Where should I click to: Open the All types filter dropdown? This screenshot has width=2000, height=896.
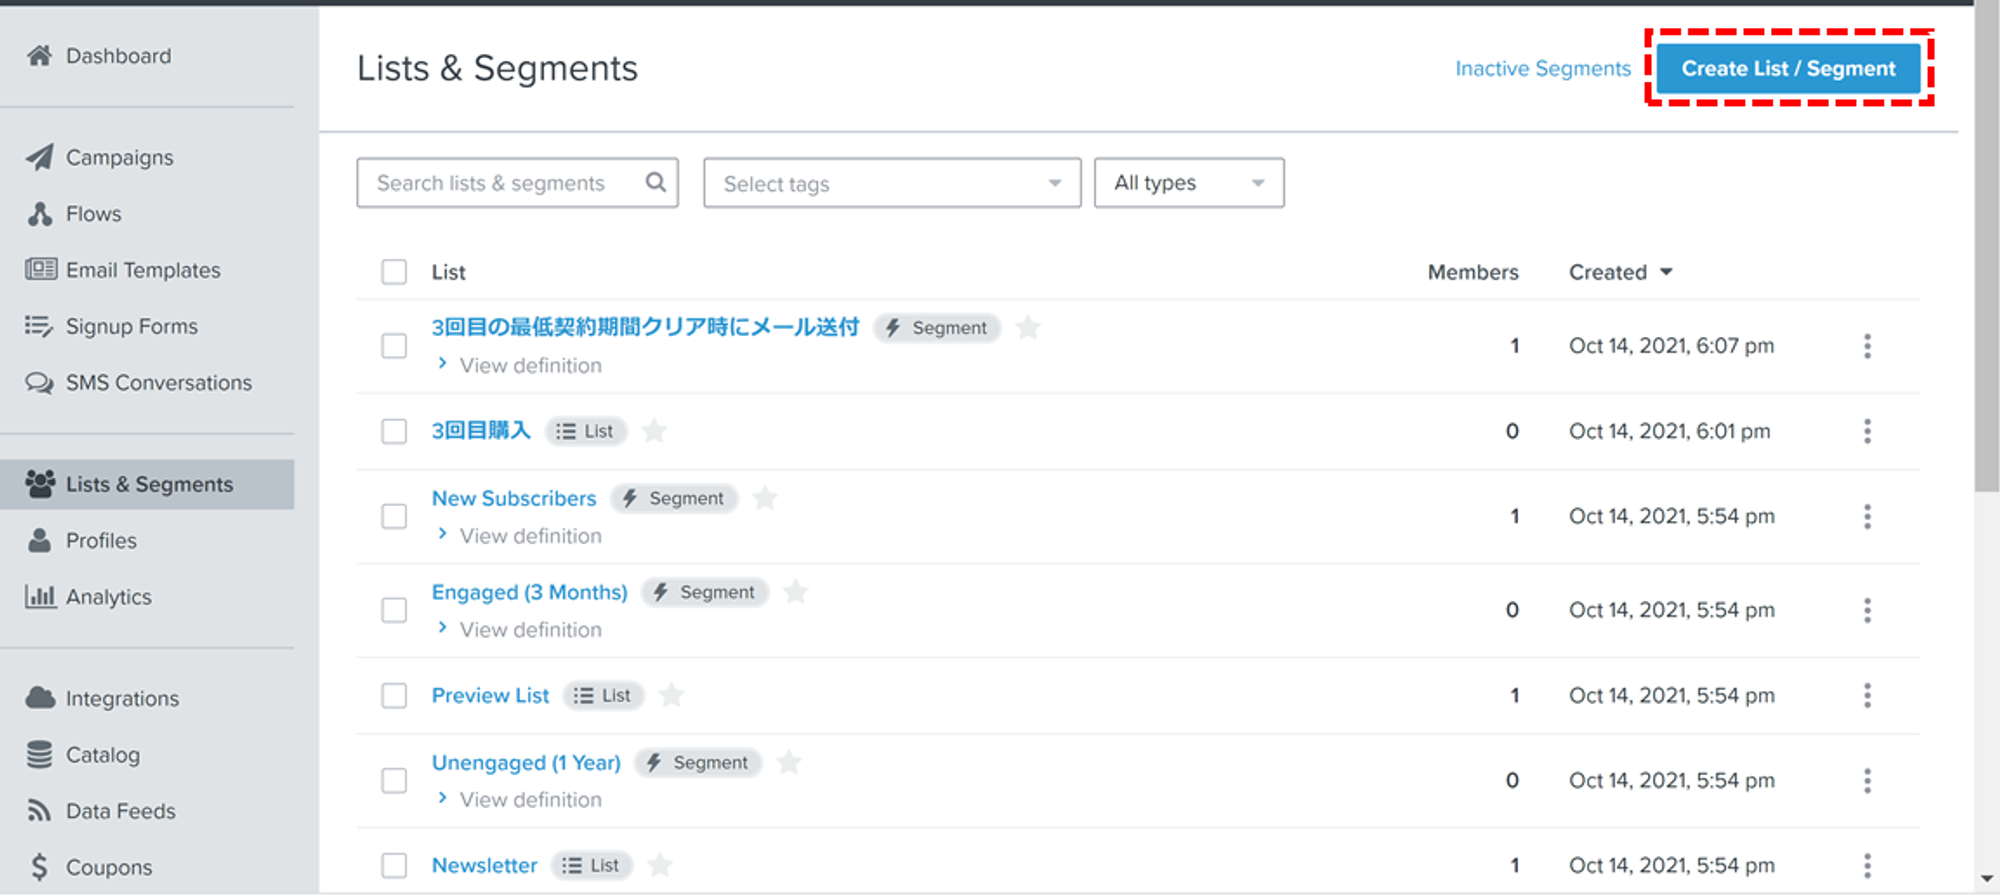click(x=1188, y=183)
